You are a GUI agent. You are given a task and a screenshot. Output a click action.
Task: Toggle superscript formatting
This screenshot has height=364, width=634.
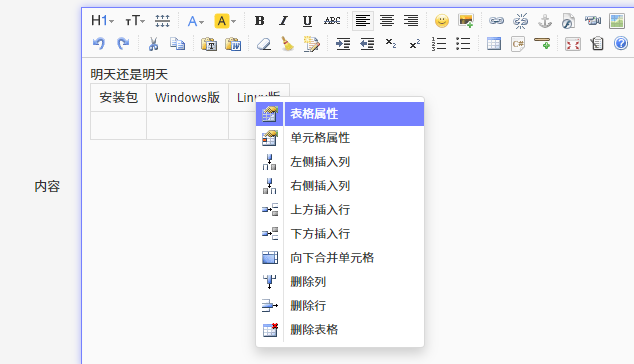click(x=415, y=44)
